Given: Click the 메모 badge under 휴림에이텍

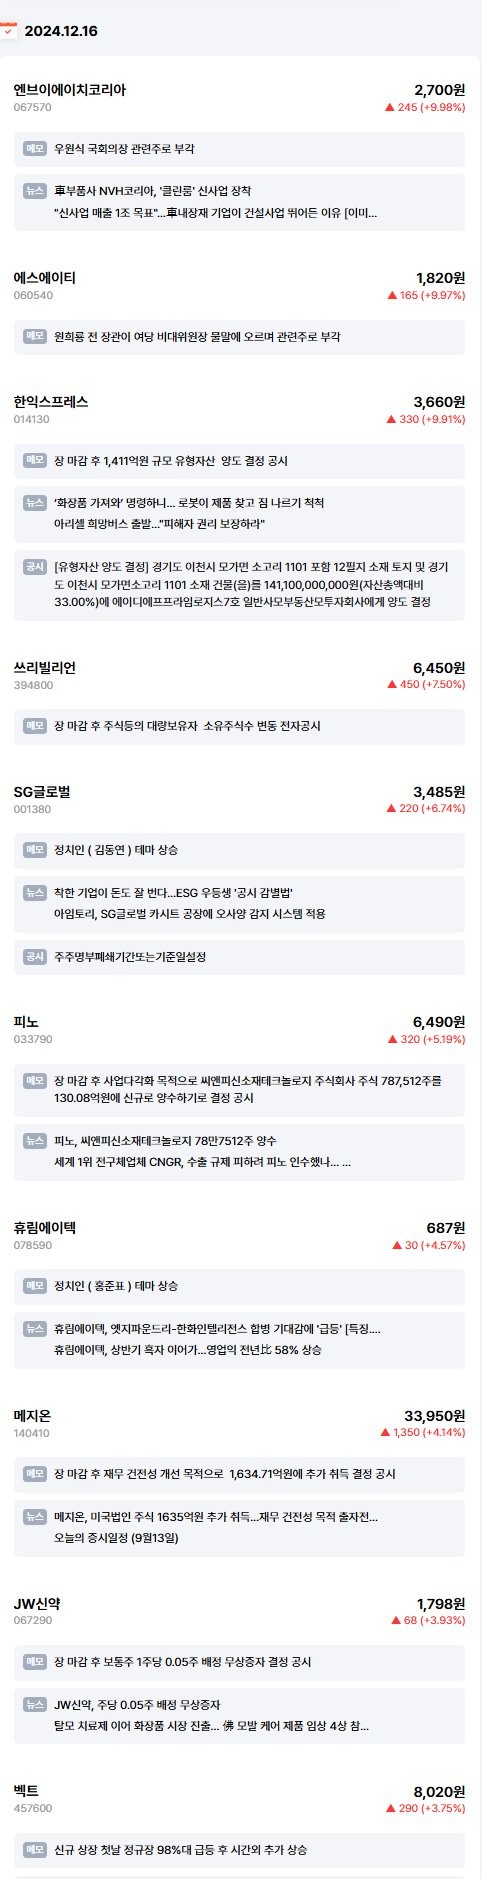Looking at the screenshot, I should click(35, 1285).
